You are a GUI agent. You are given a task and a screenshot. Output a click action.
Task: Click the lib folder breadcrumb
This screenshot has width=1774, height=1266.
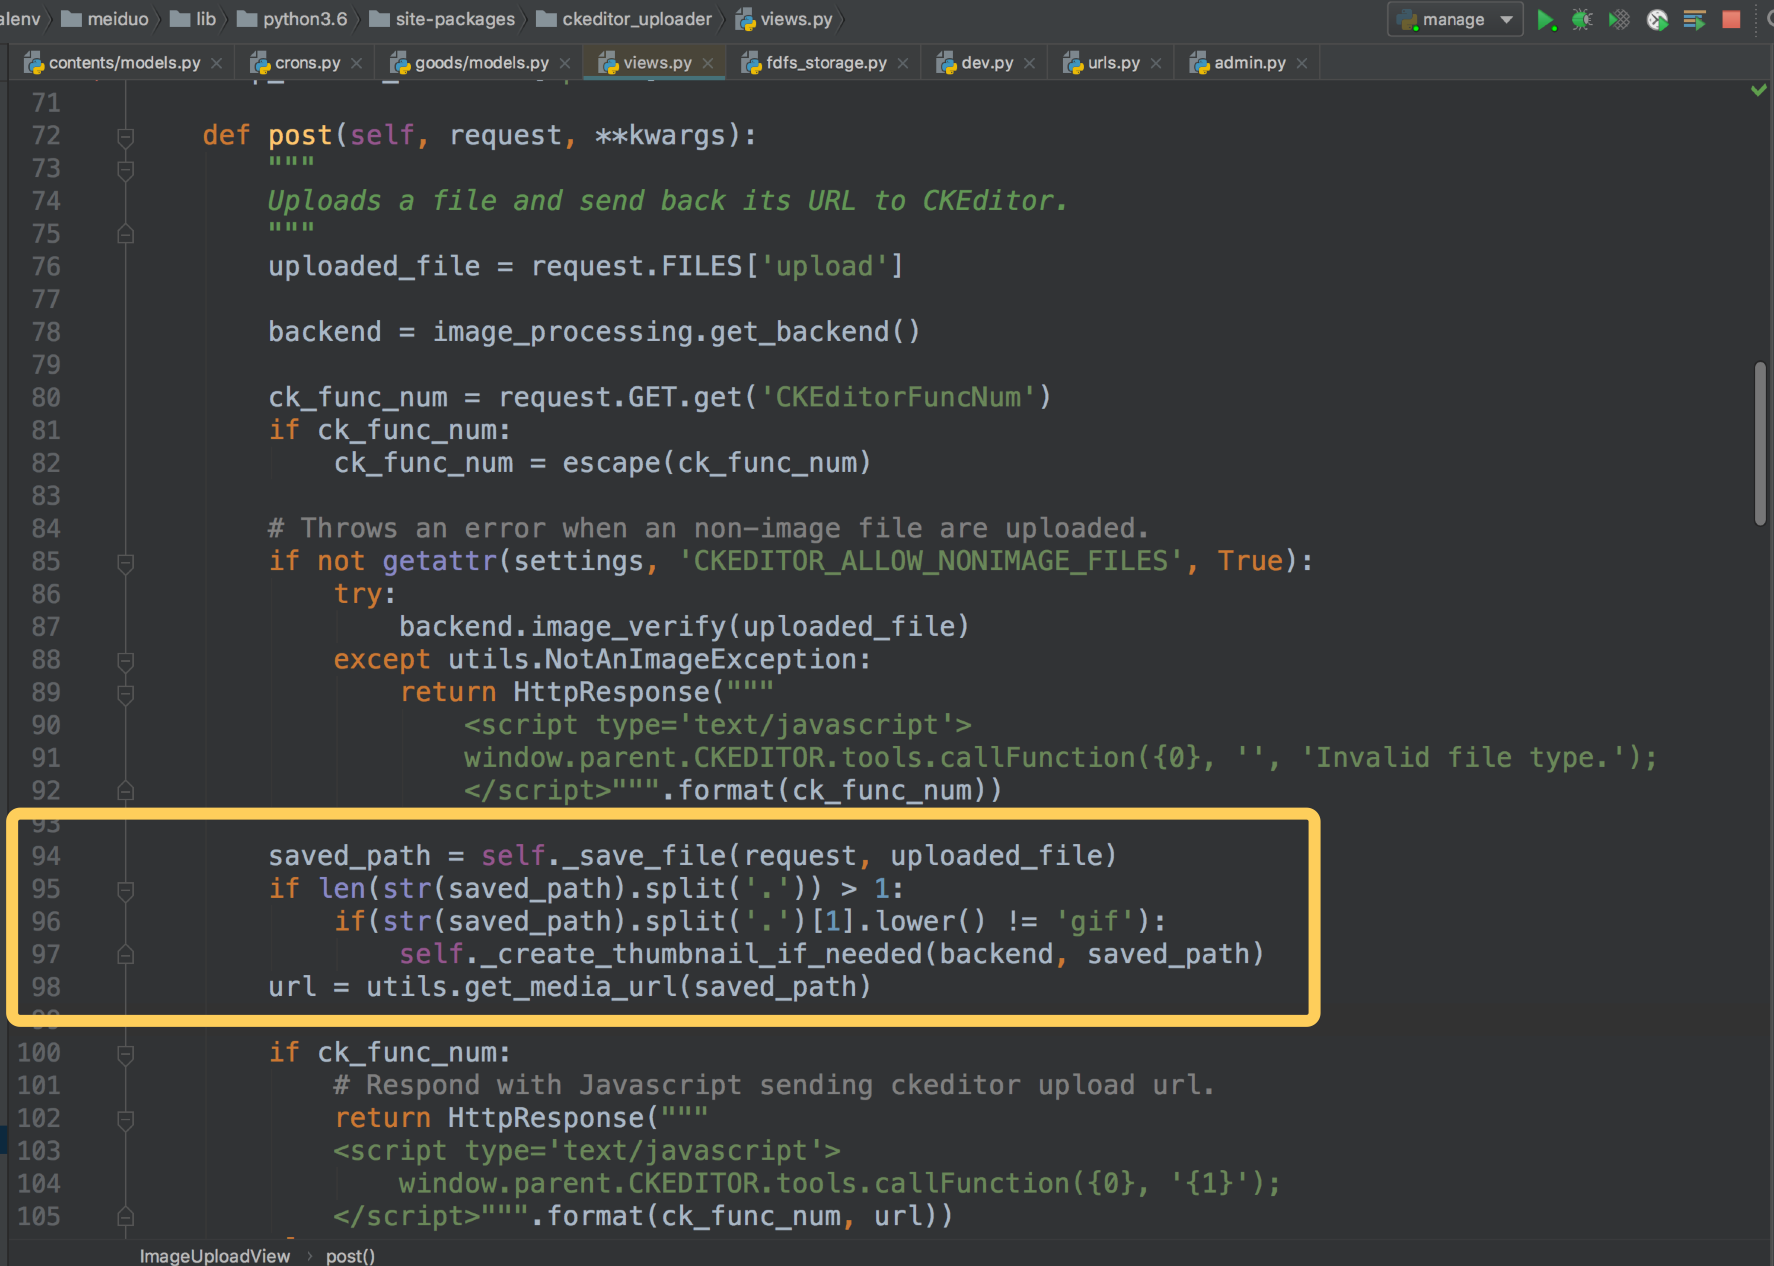(x=193, y=19)
